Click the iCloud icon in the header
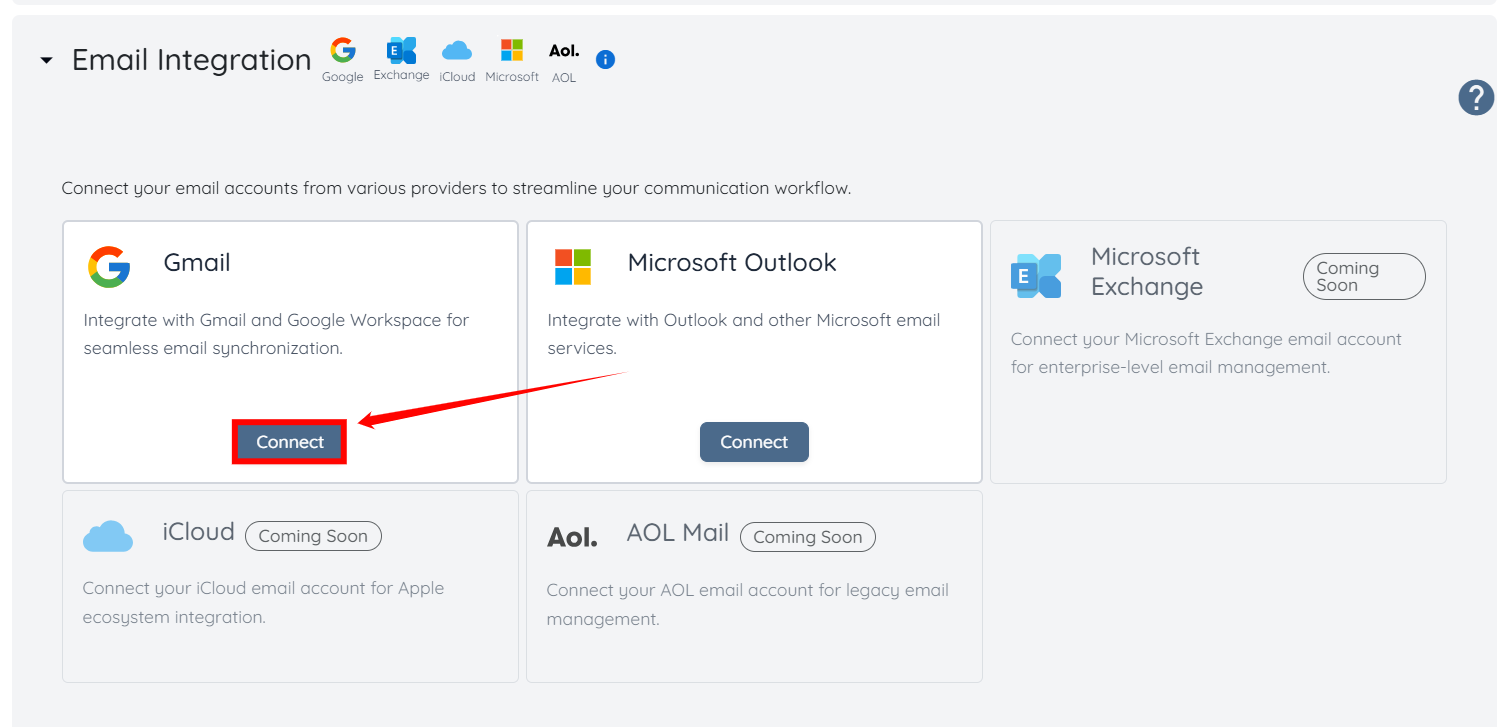The height and width of the screenshot is (727, 1506). 457,51
